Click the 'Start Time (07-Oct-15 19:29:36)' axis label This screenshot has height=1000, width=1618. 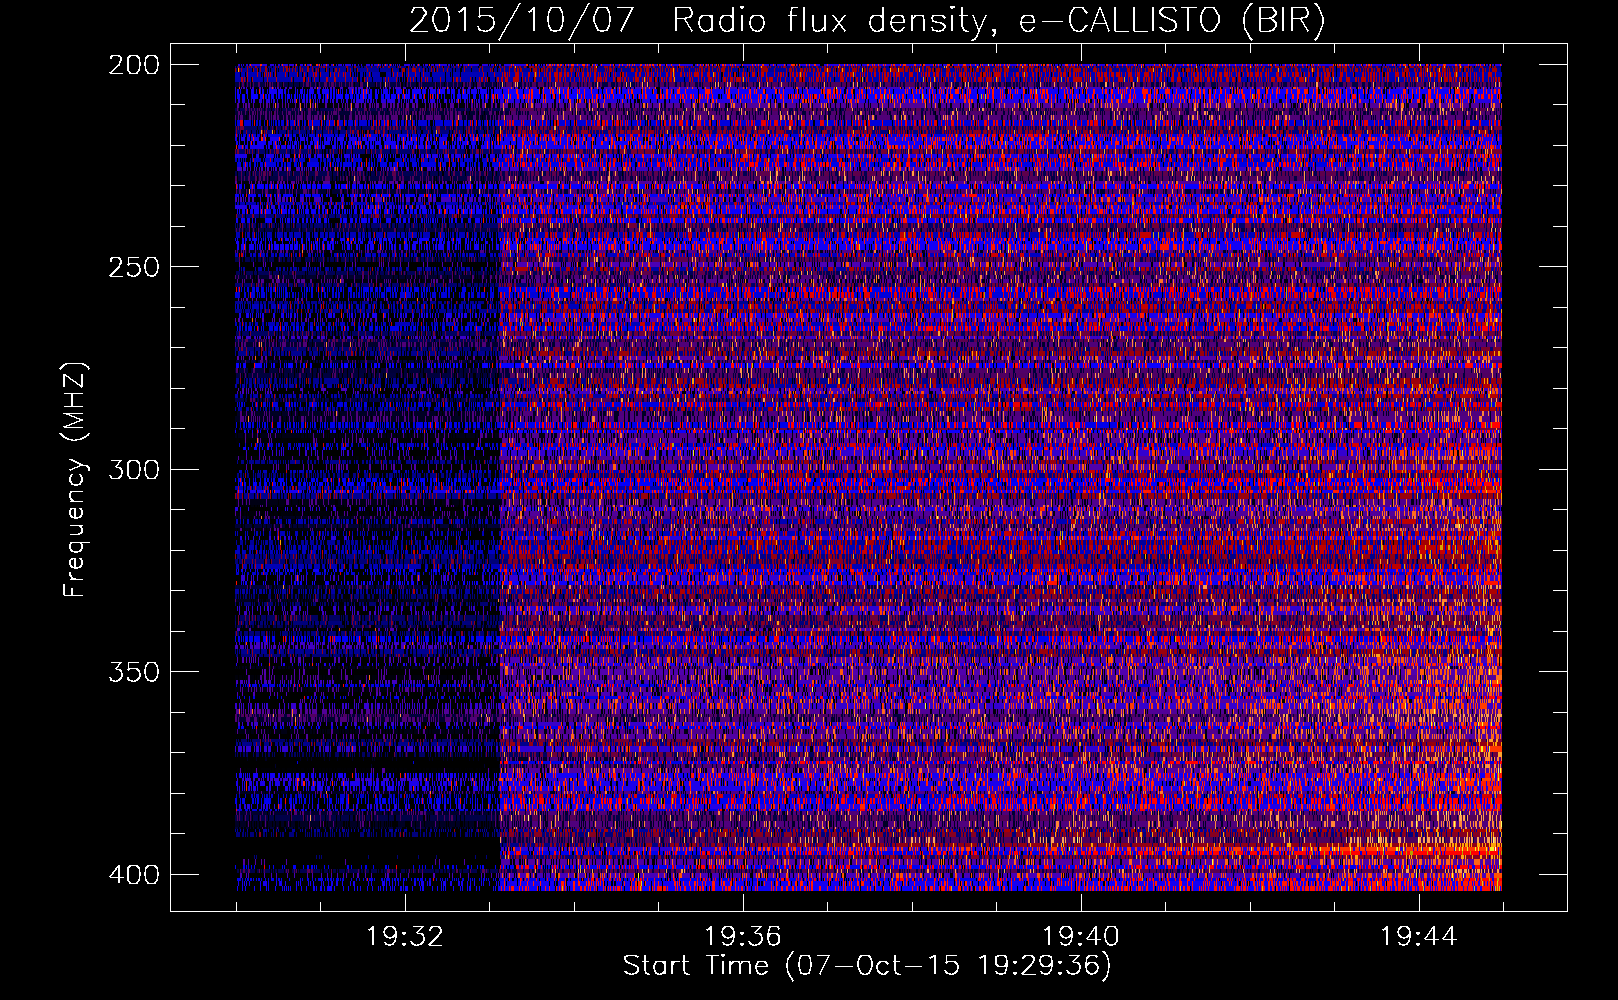(867, 966)
